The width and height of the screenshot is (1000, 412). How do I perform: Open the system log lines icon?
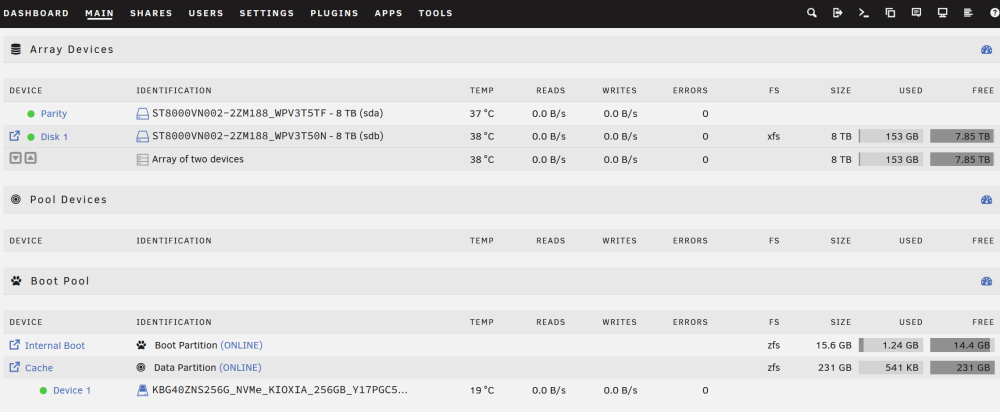tap(968, 13)
